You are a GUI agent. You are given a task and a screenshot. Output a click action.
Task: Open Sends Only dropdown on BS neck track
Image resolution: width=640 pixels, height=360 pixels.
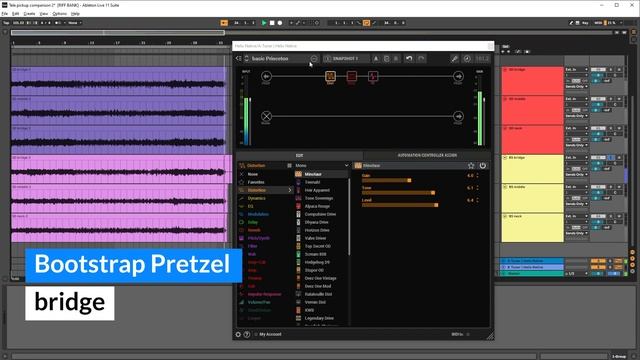click(576, 233)
